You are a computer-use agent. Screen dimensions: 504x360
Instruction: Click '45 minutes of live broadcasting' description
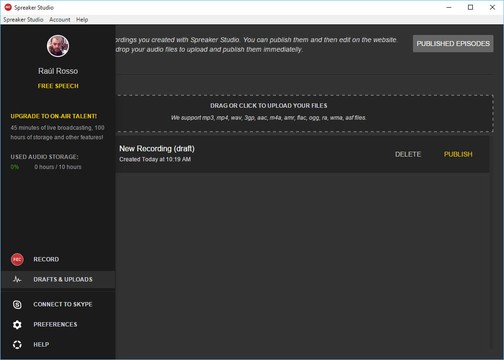57,132
